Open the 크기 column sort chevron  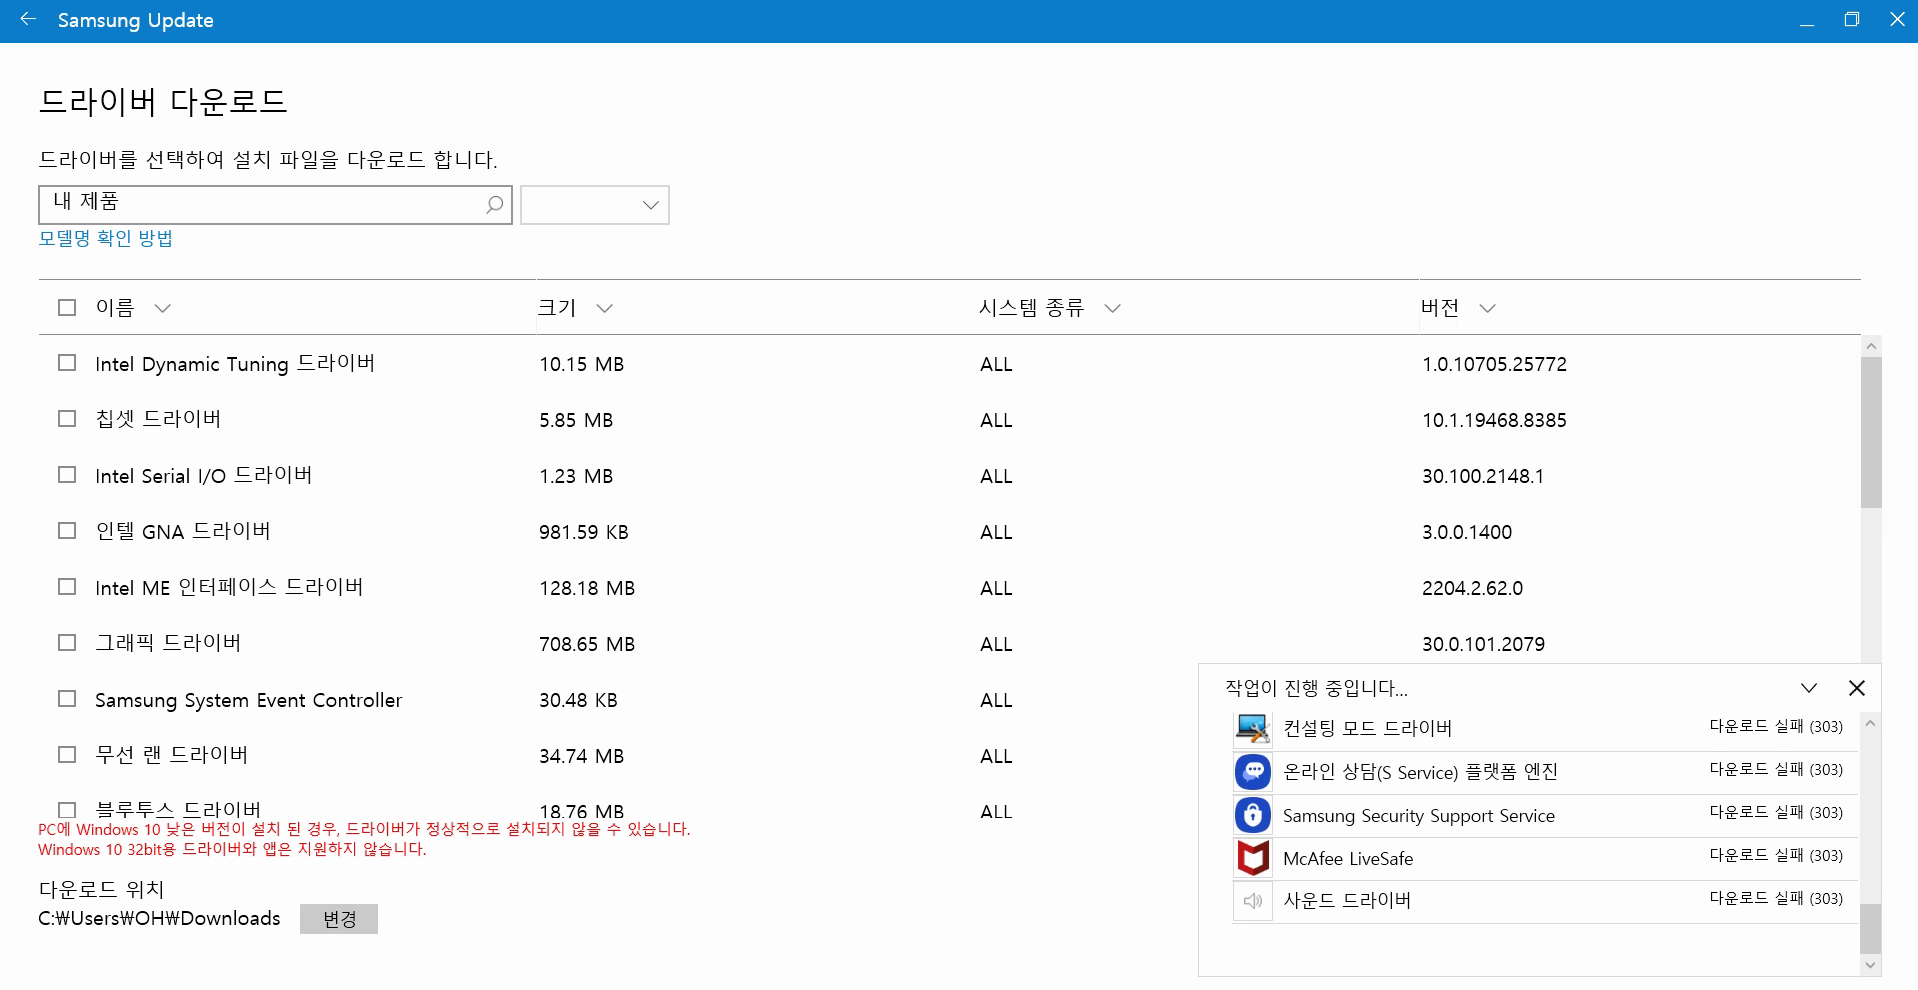[x=604, y=308]
